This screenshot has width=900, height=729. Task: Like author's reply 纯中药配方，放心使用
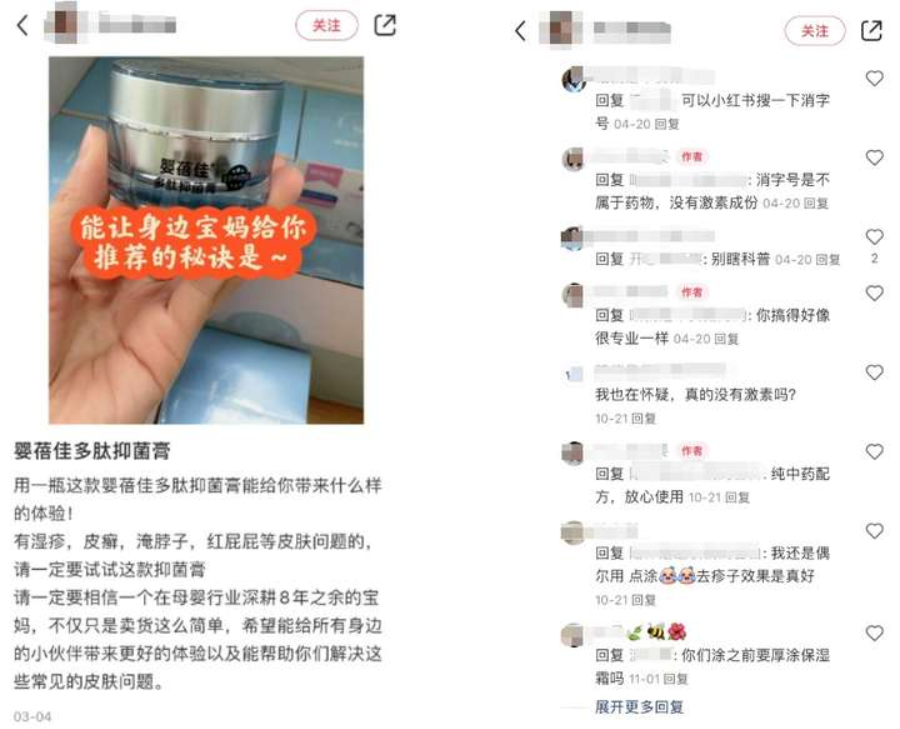pos(874,452)
